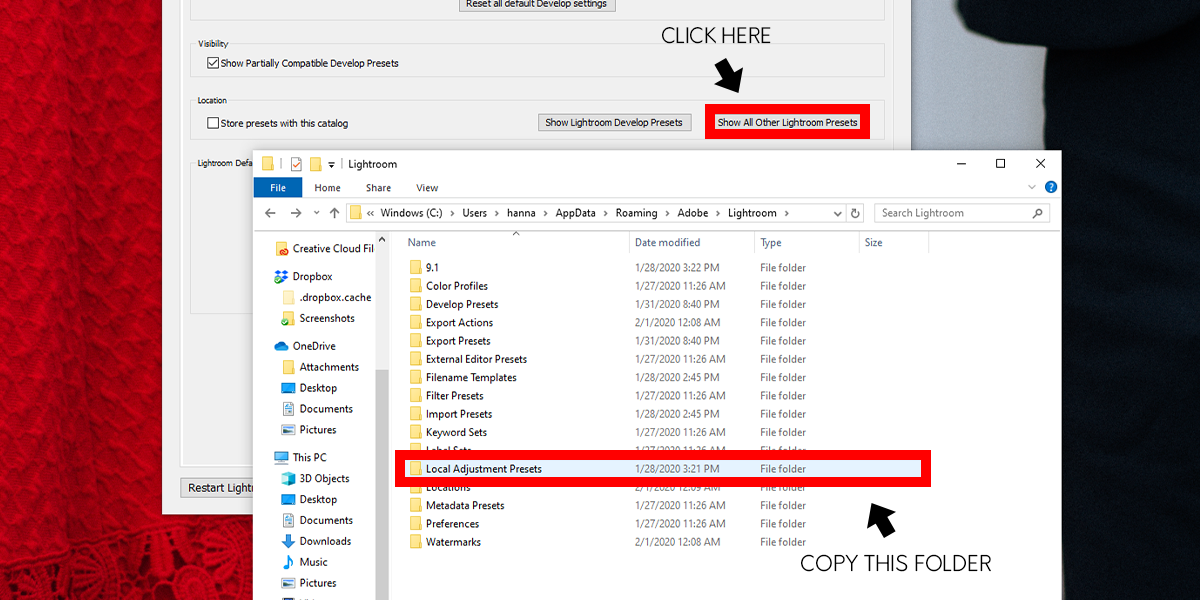Open Dropbox in the navigation pane

[312, 276]
